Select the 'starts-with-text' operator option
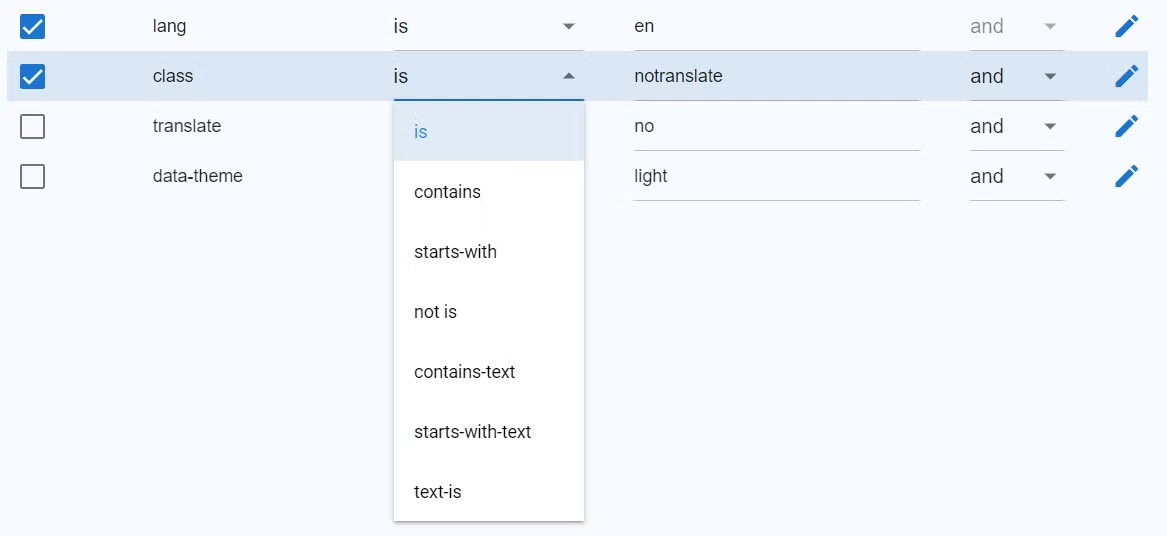This screenshot has width=1167, height=536. pyautogui.click(x=488, y=432)
